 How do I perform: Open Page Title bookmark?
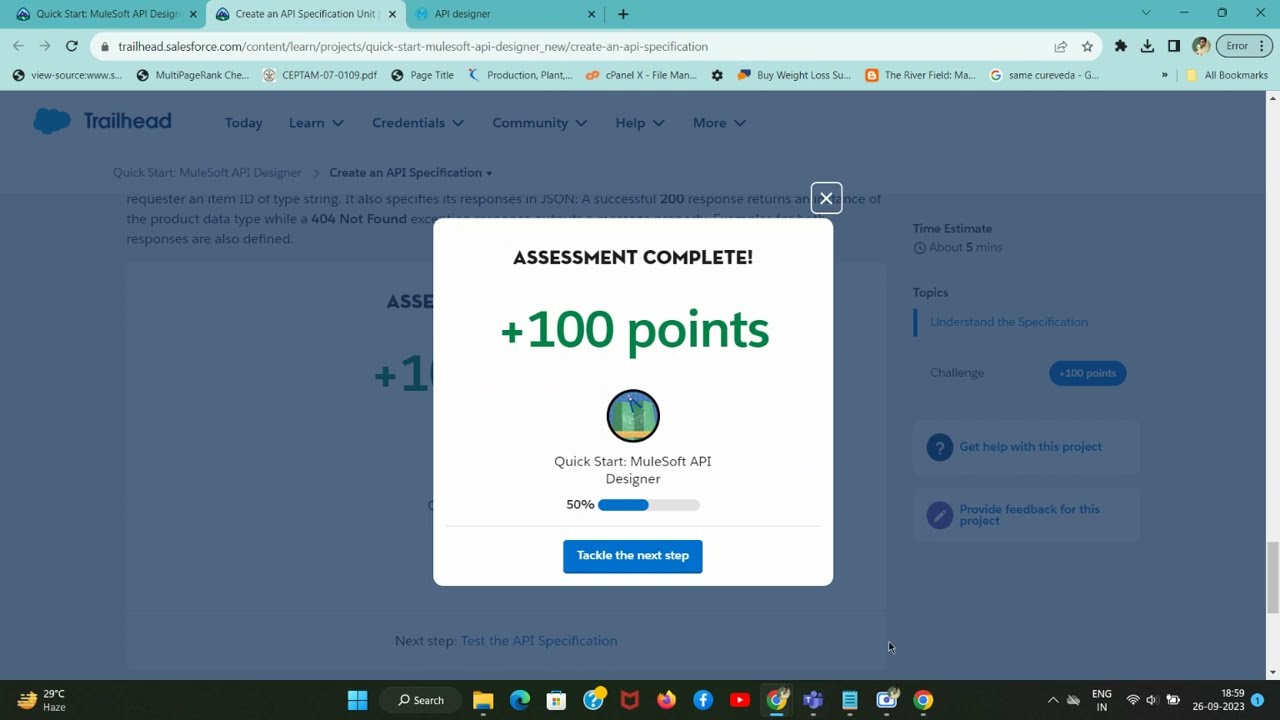422,75
